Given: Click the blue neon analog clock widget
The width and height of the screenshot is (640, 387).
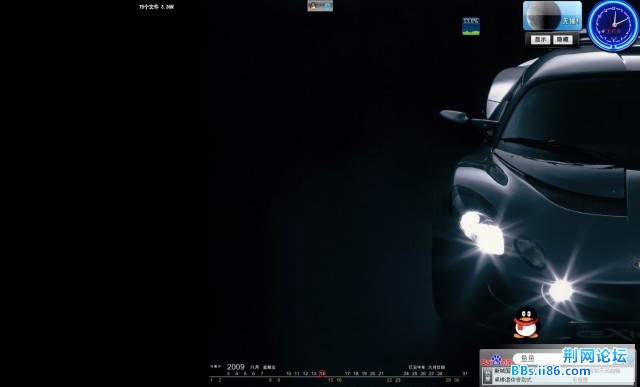Looking at the screenshot, I should tap(614, 25).
